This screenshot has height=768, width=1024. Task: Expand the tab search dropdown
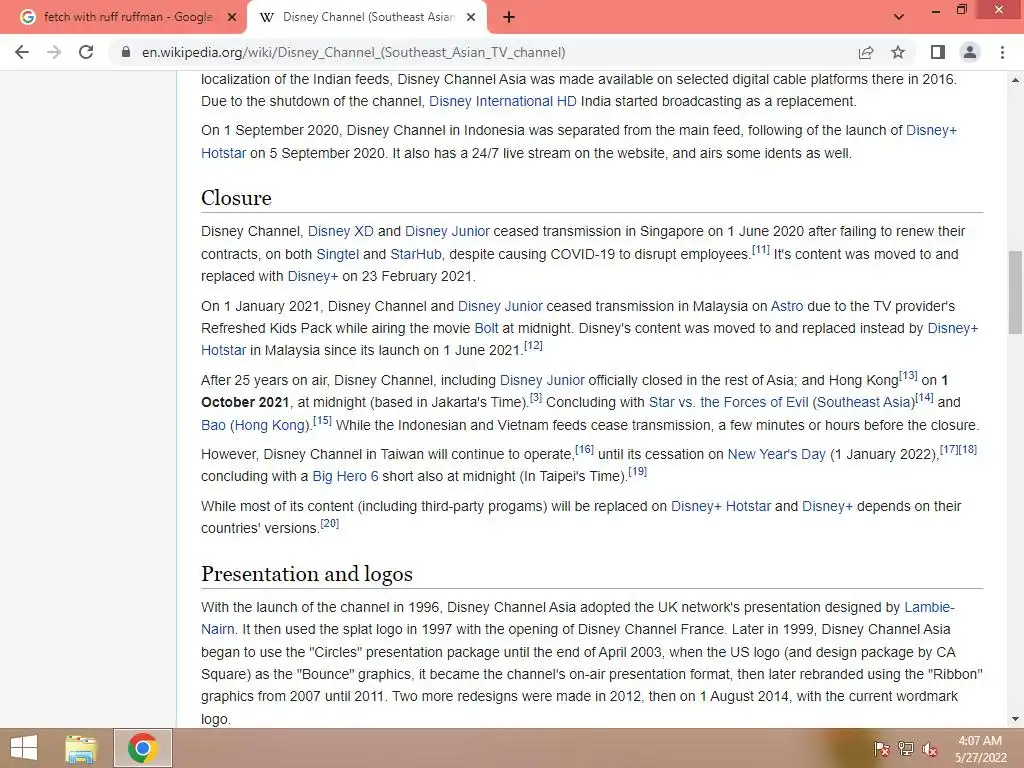[x=899, y=17]
